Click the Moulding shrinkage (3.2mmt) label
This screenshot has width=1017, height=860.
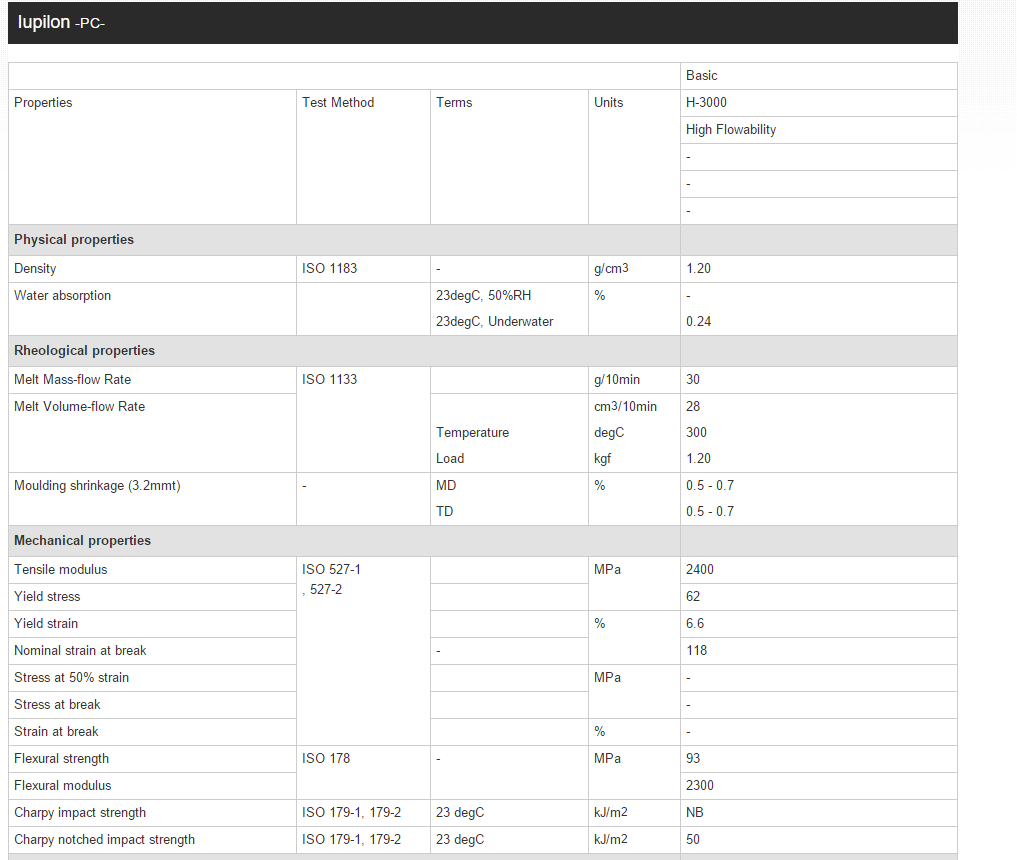(x=97, y=486)
